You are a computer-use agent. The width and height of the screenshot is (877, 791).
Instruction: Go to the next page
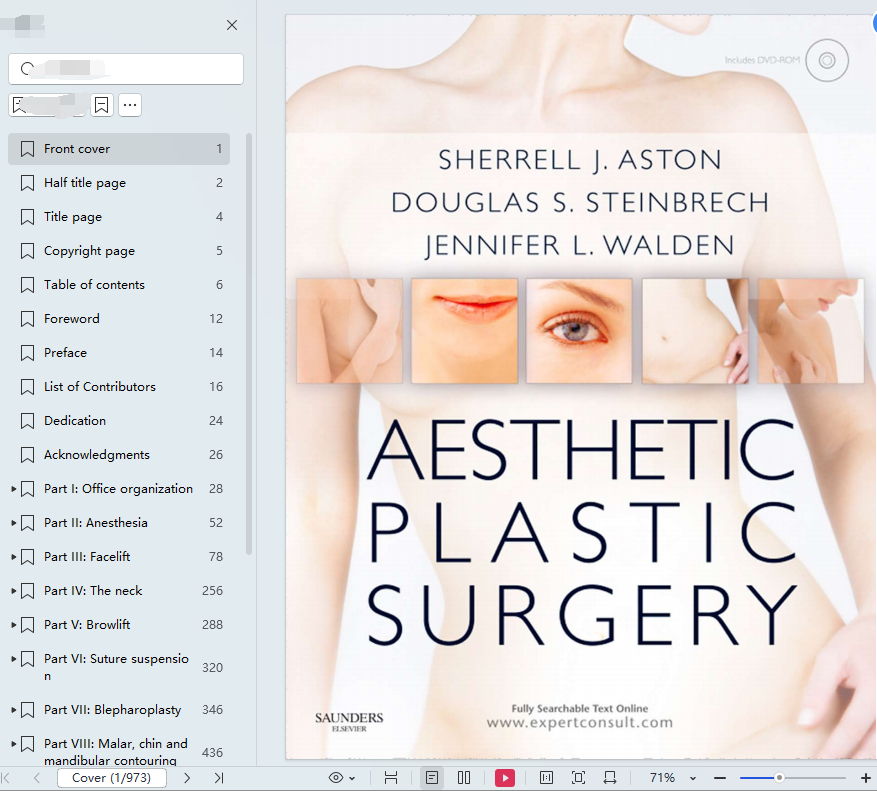click(187, 778)
